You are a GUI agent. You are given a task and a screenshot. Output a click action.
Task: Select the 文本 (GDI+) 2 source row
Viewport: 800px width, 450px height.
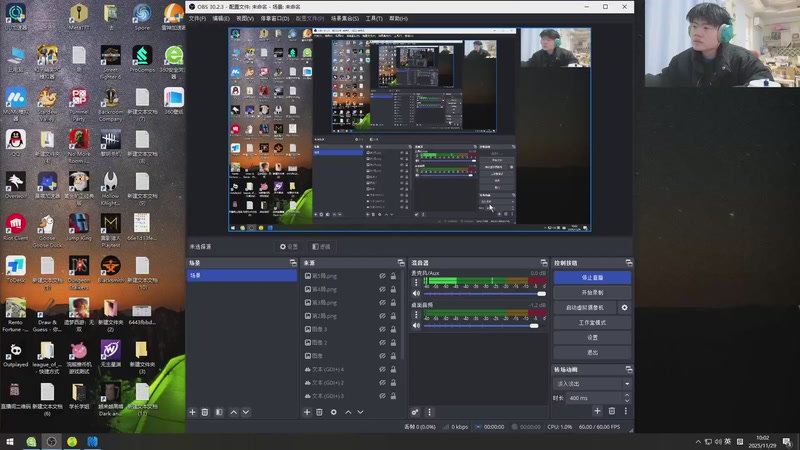pyautogui.click(x=352, y=383)
